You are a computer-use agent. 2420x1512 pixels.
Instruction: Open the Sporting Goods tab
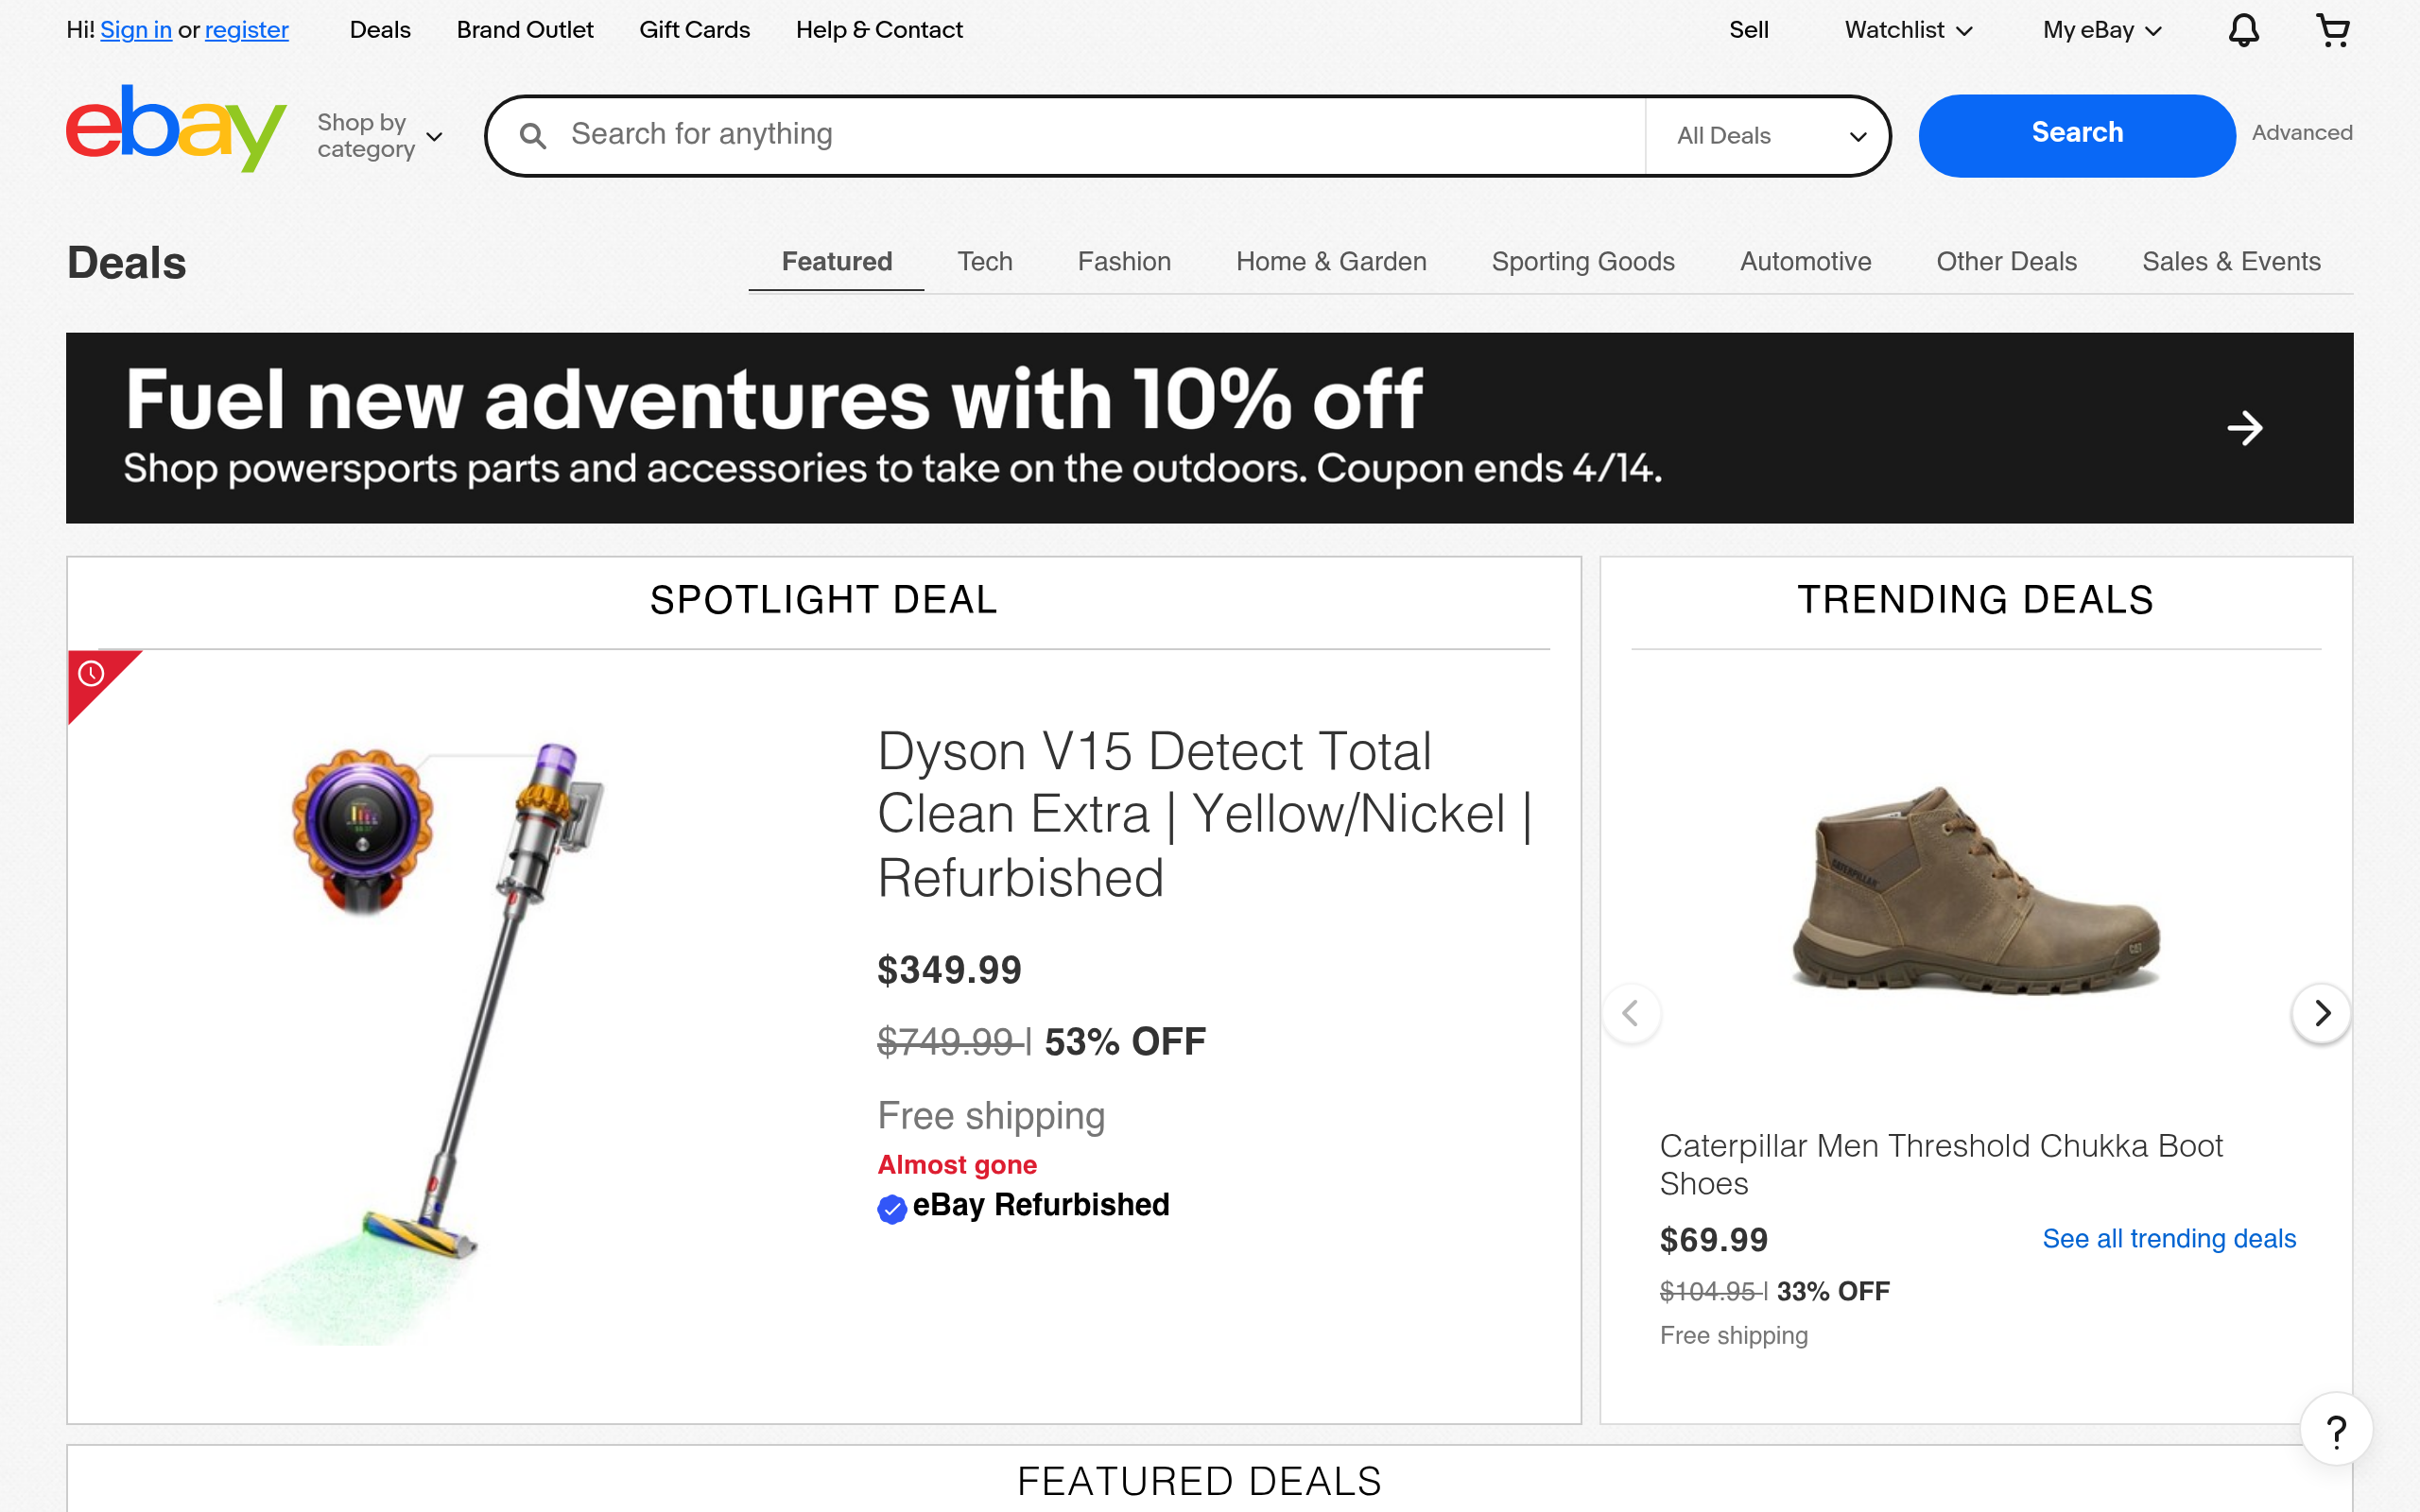[1582, 262]
